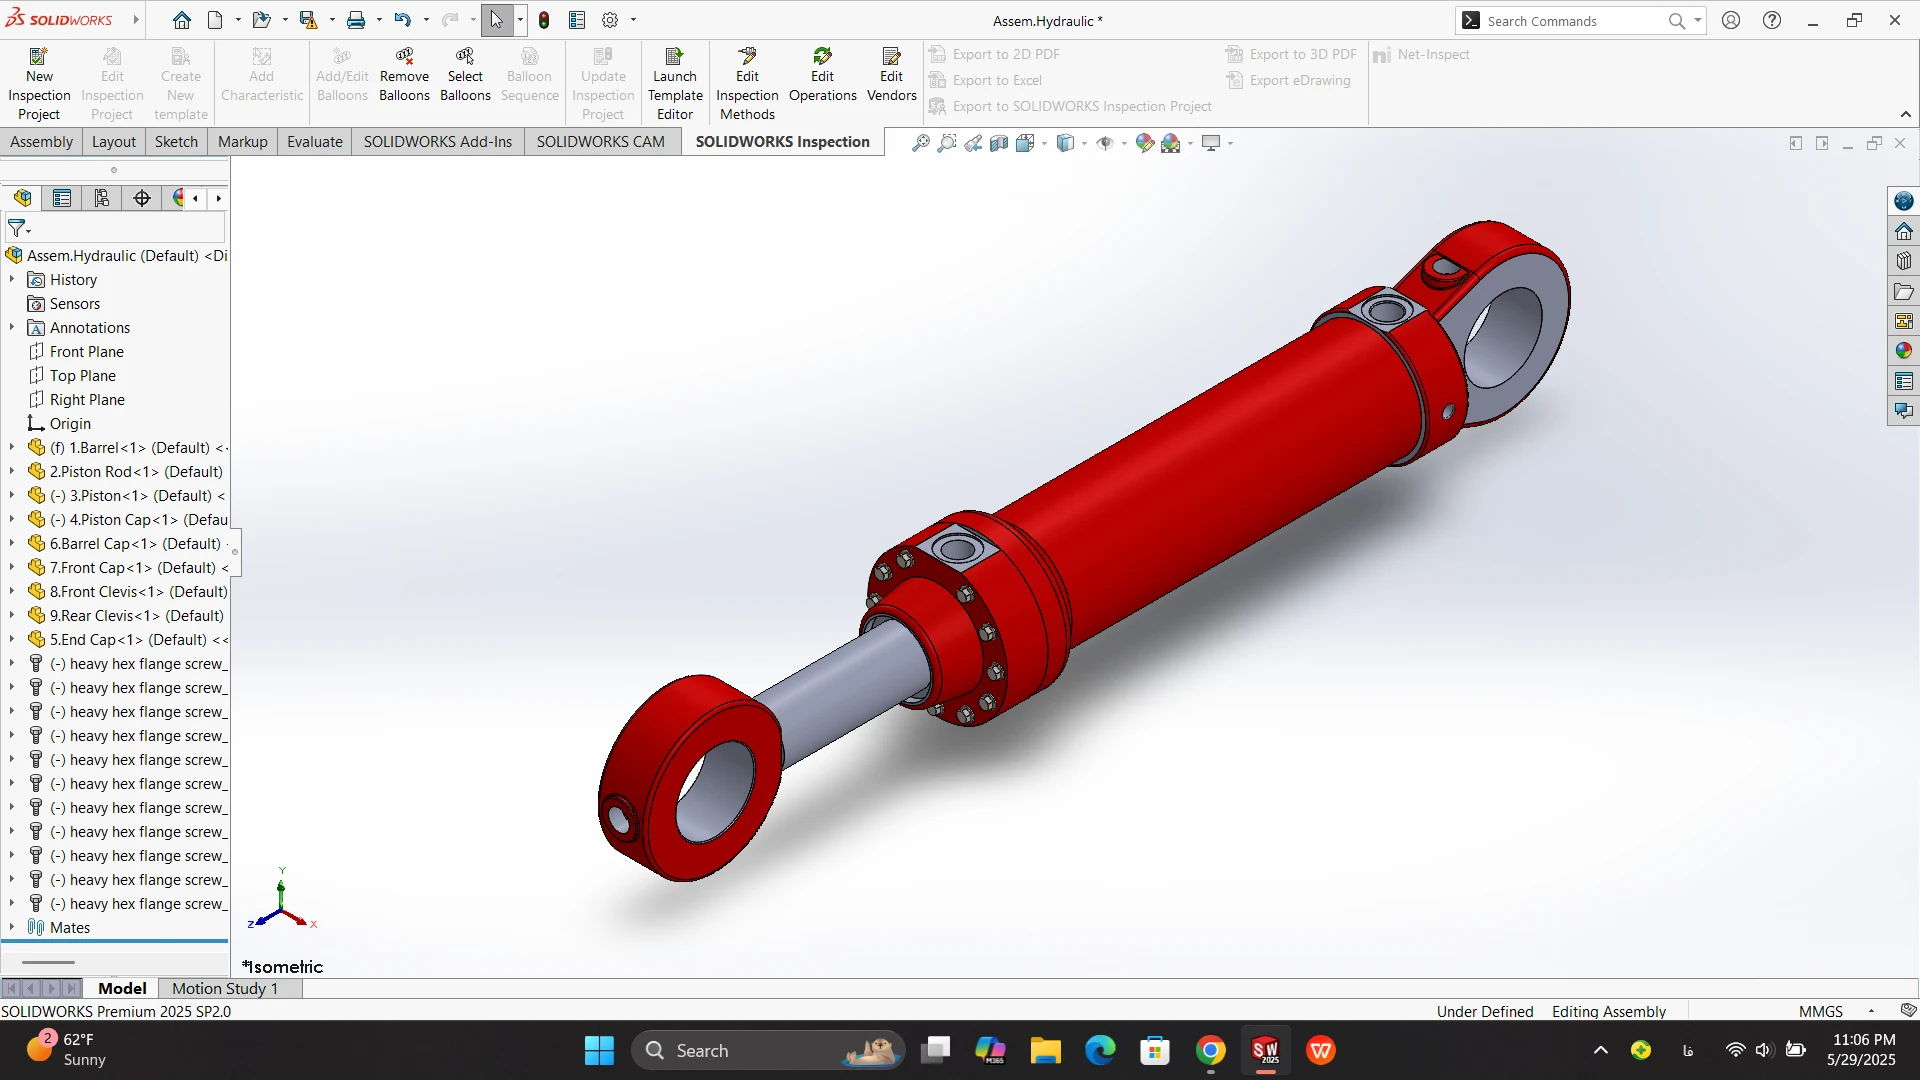Select Right Plane in the tree

[x=87, y=400]
